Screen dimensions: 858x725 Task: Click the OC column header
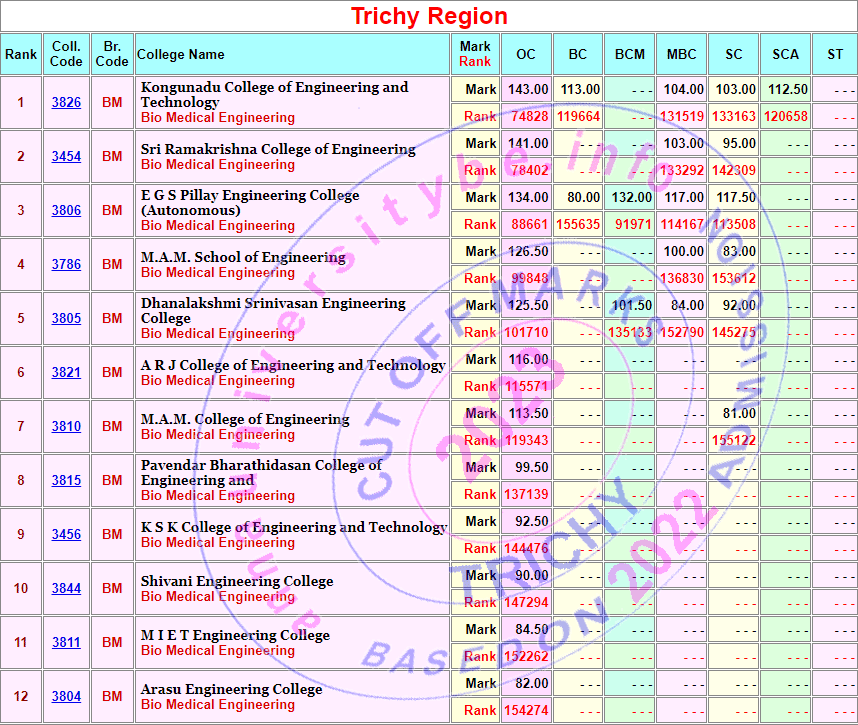point(526,54)
